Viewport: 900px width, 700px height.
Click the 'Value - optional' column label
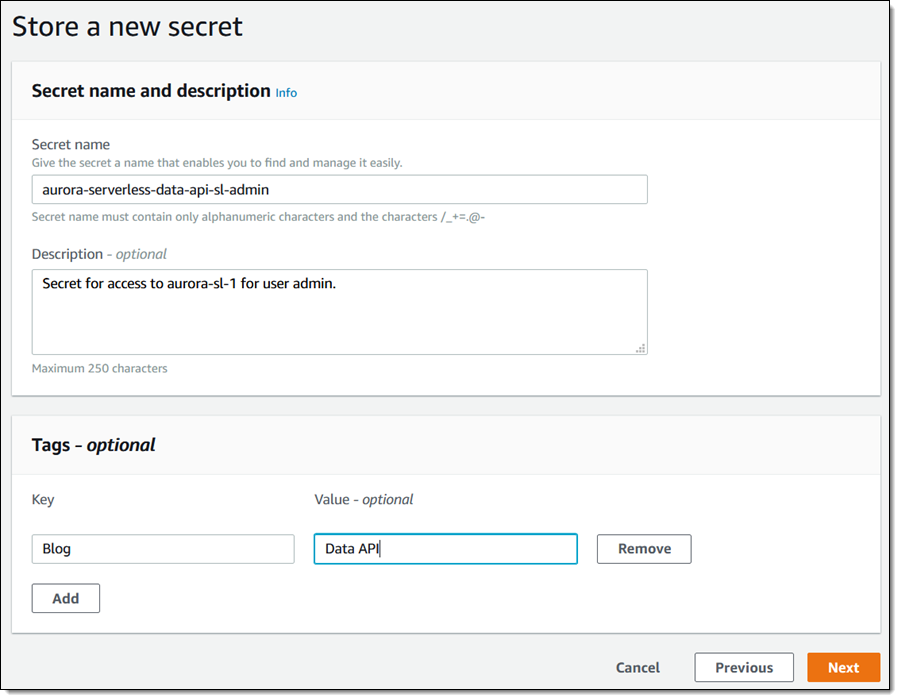point(363,499)
